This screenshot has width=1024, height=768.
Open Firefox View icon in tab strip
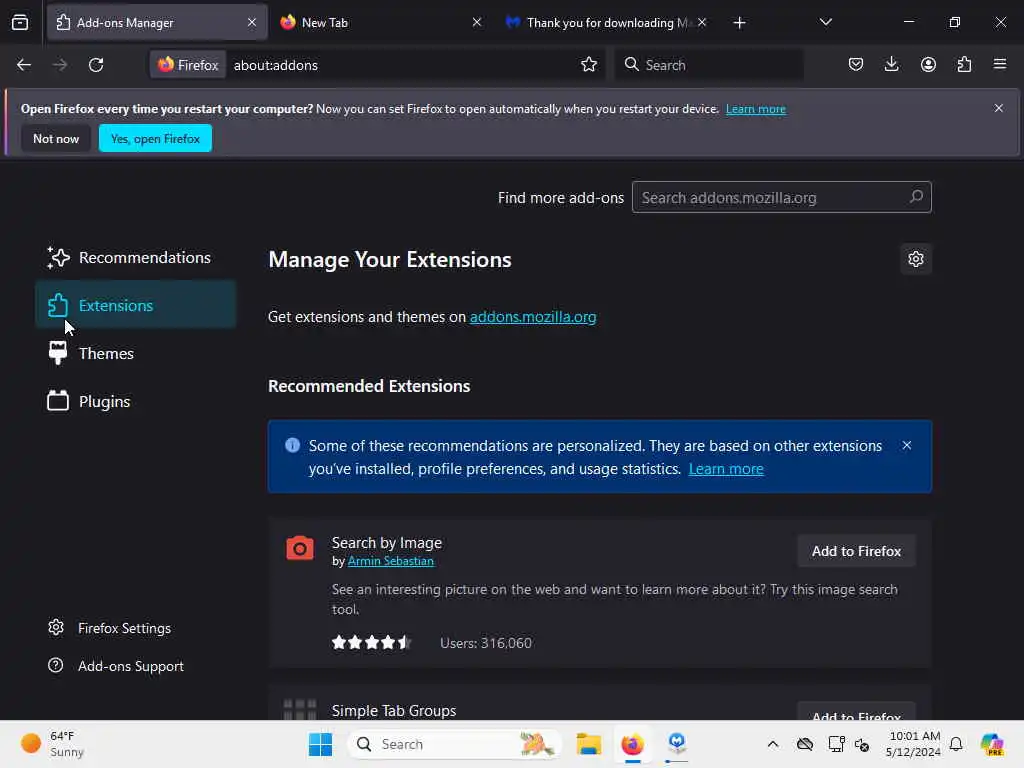20,22
